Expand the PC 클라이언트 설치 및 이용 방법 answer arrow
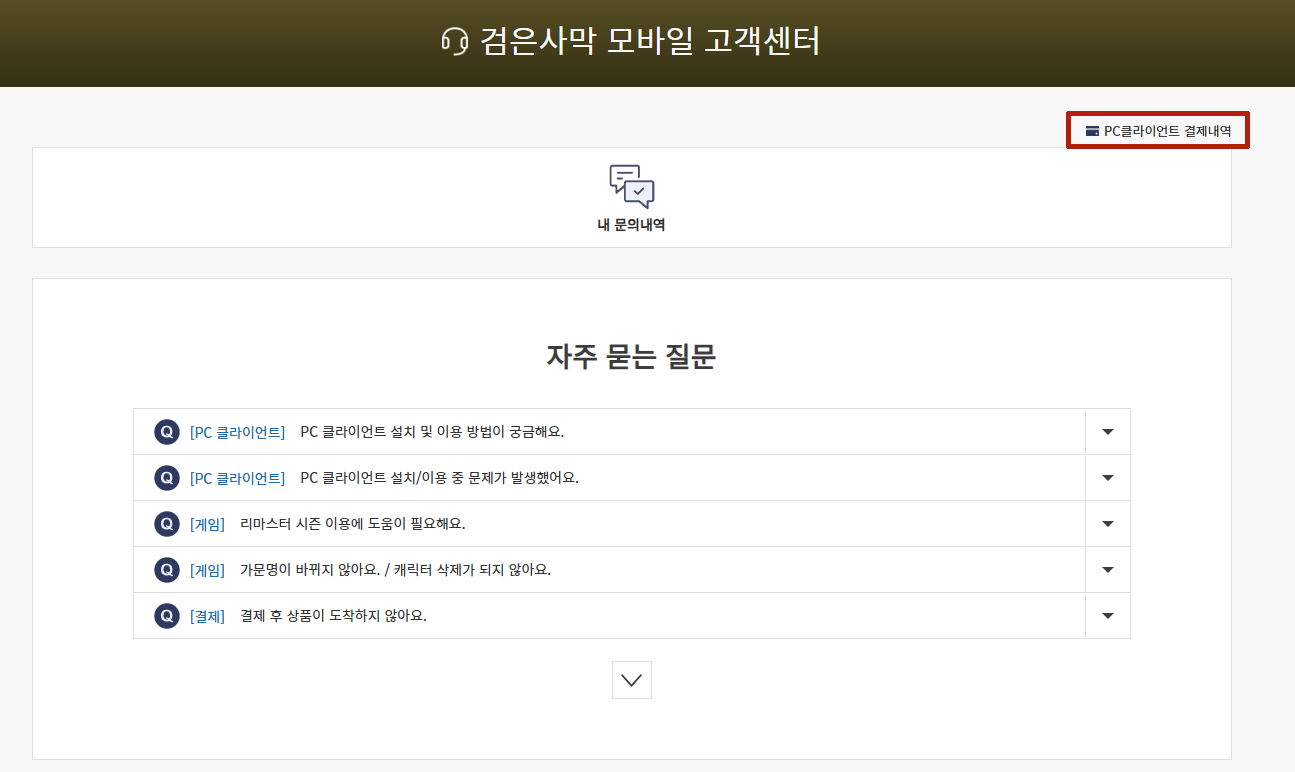This screenshot has height=772, width=1295. [x=1107, y=432]
